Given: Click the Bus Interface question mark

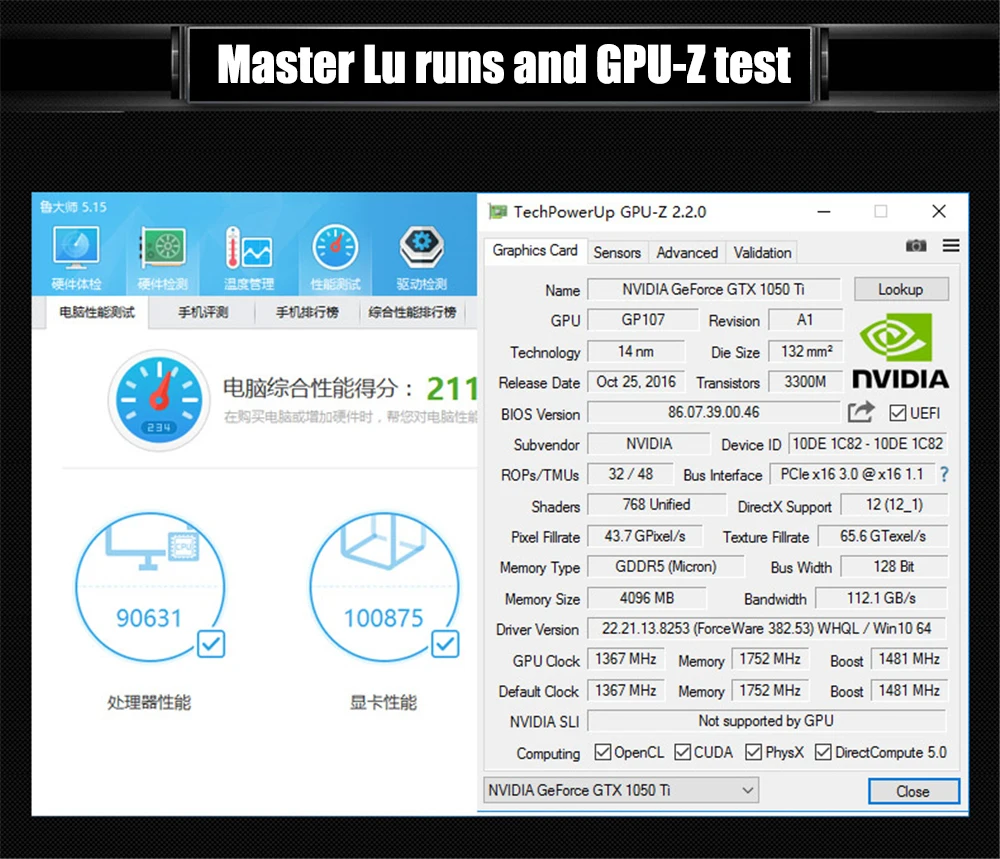Looking at the screenshot, I should pyautogui.click(x=945, y=474).
